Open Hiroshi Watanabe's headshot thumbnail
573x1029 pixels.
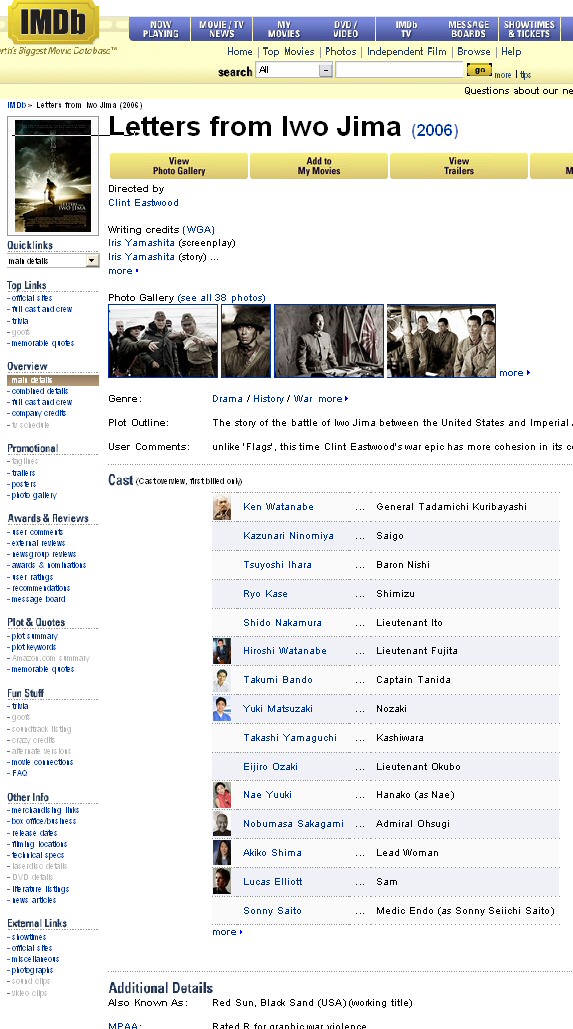point(222,651)
